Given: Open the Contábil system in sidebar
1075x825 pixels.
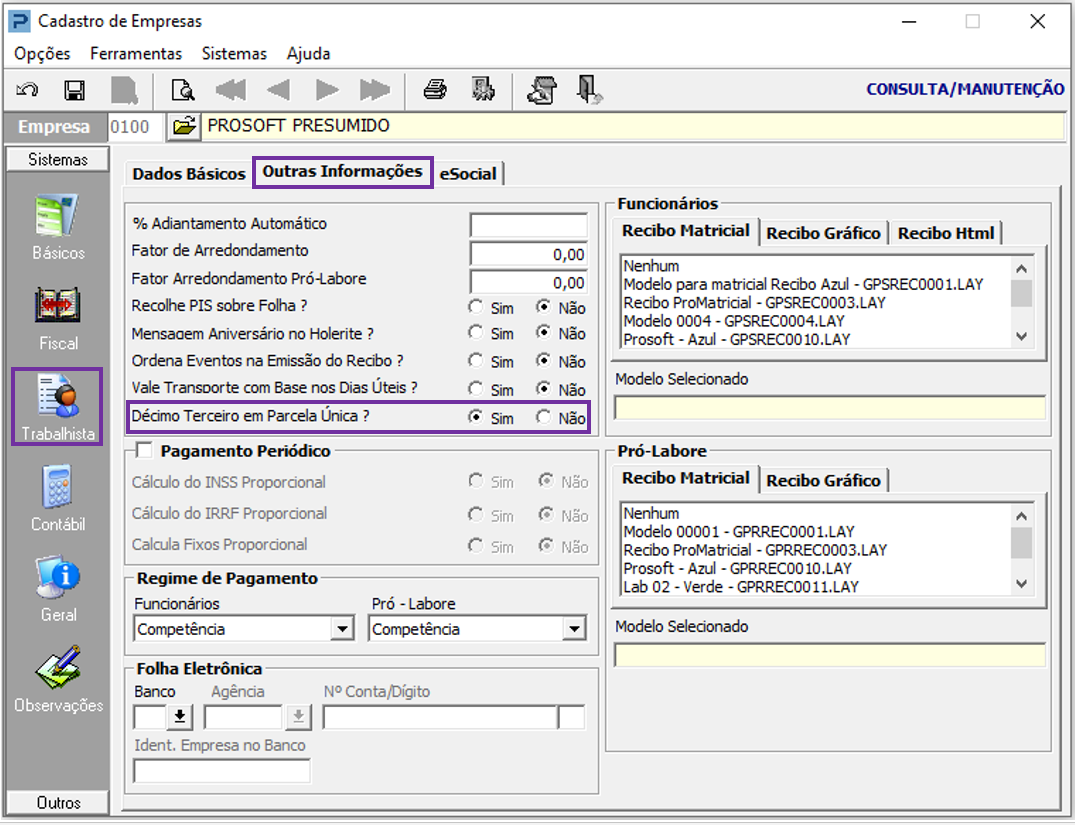Looking at the screenshot, I should pyautogui.click(x=58, y=499).
